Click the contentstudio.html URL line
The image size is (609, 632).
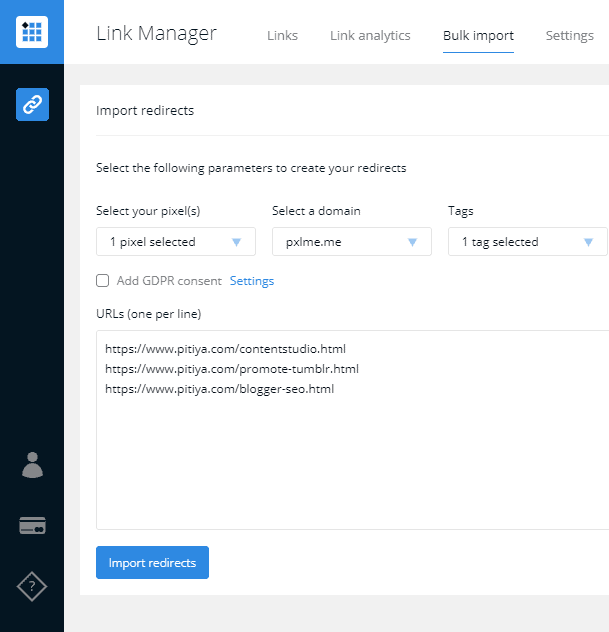coord(225,349)
